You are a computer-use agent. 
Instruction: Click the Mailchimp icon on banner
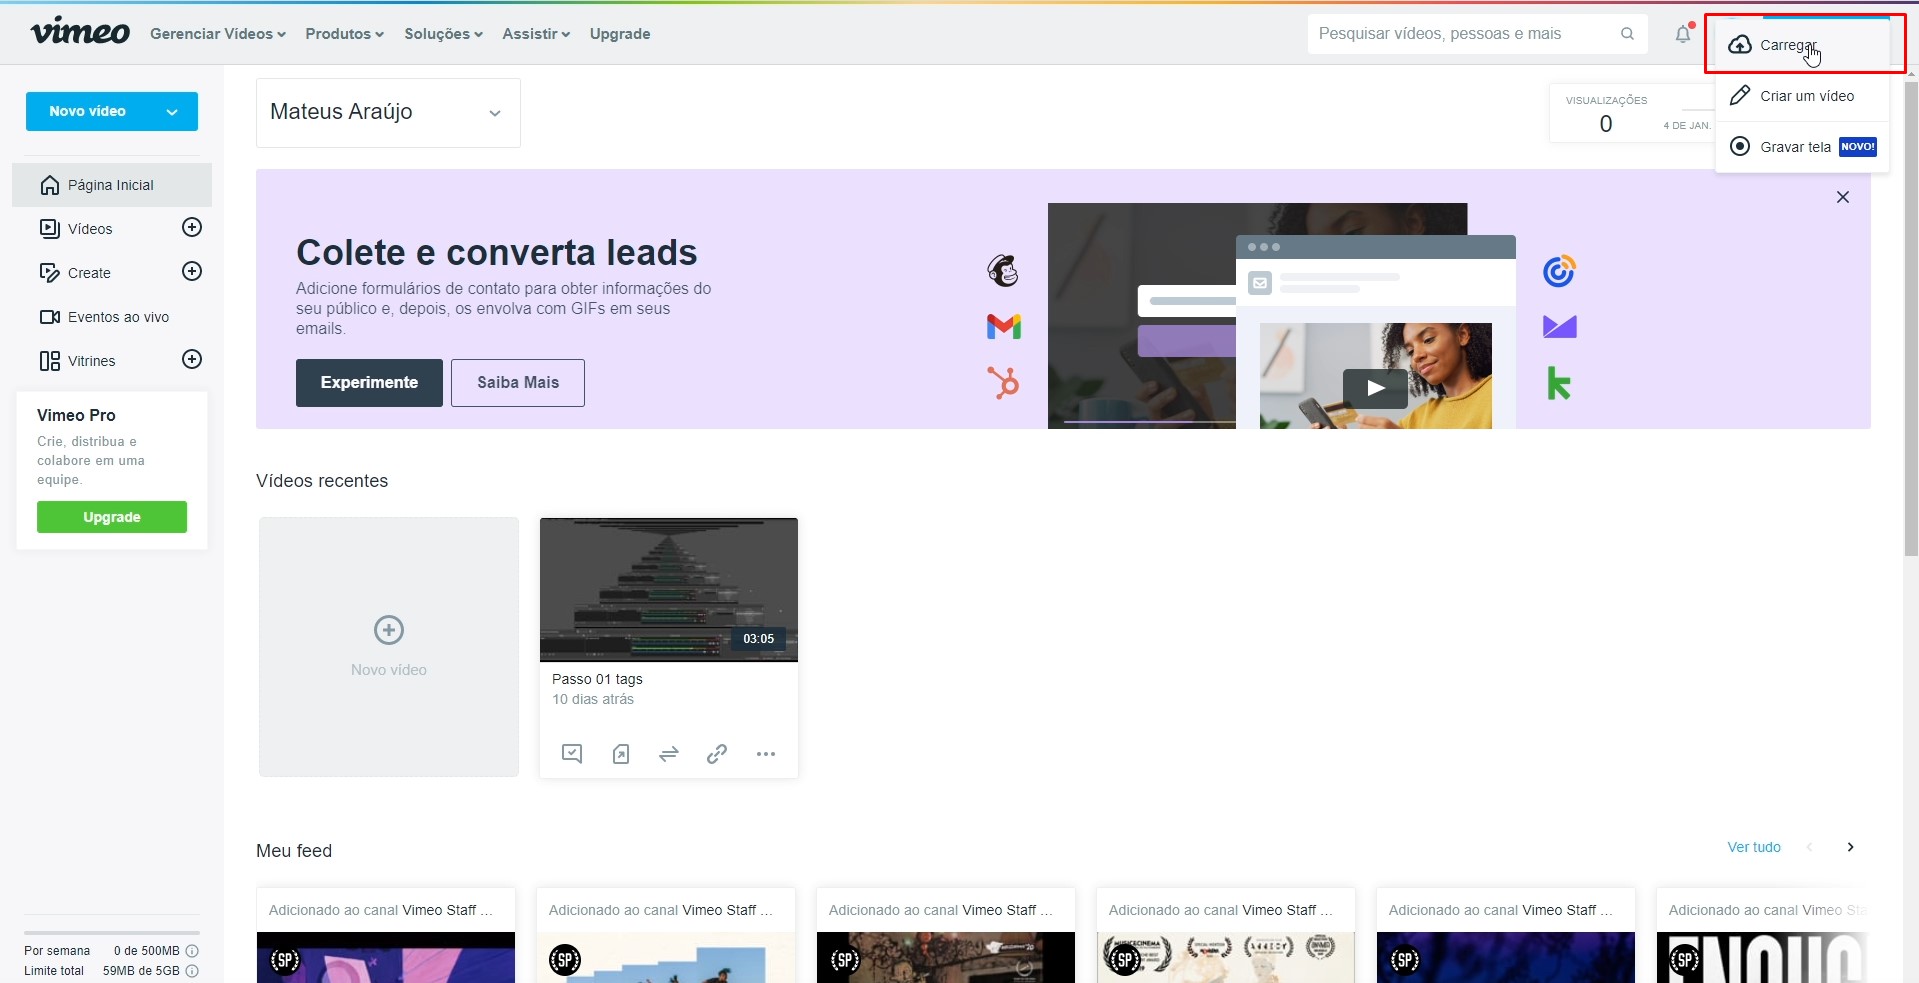pyautogui.click(x=1003, y=271)
